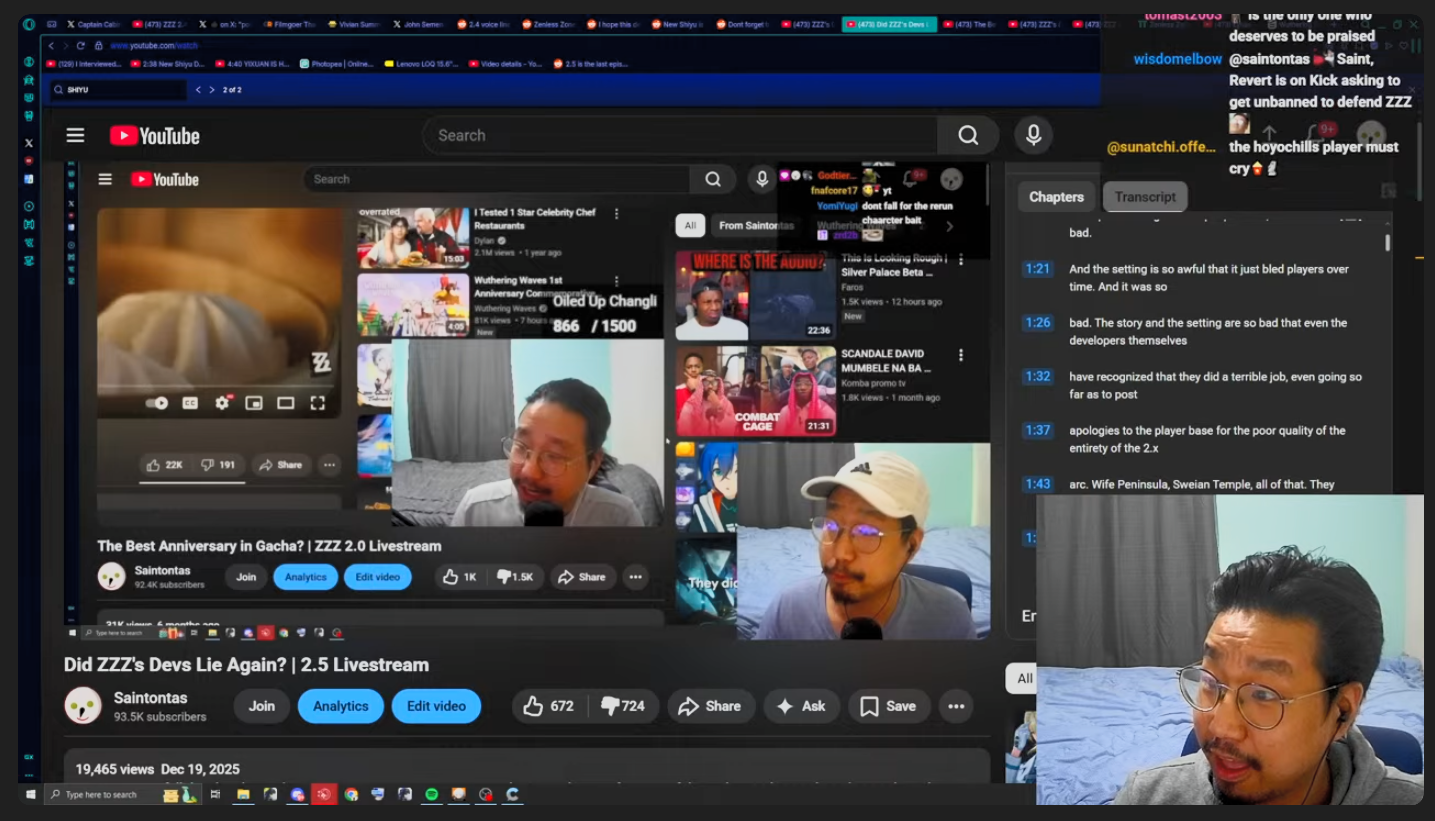Switch to the New Shiyu browser tab
The height and width of the screenshot is (821, 1435).
(x=680, y=24)
